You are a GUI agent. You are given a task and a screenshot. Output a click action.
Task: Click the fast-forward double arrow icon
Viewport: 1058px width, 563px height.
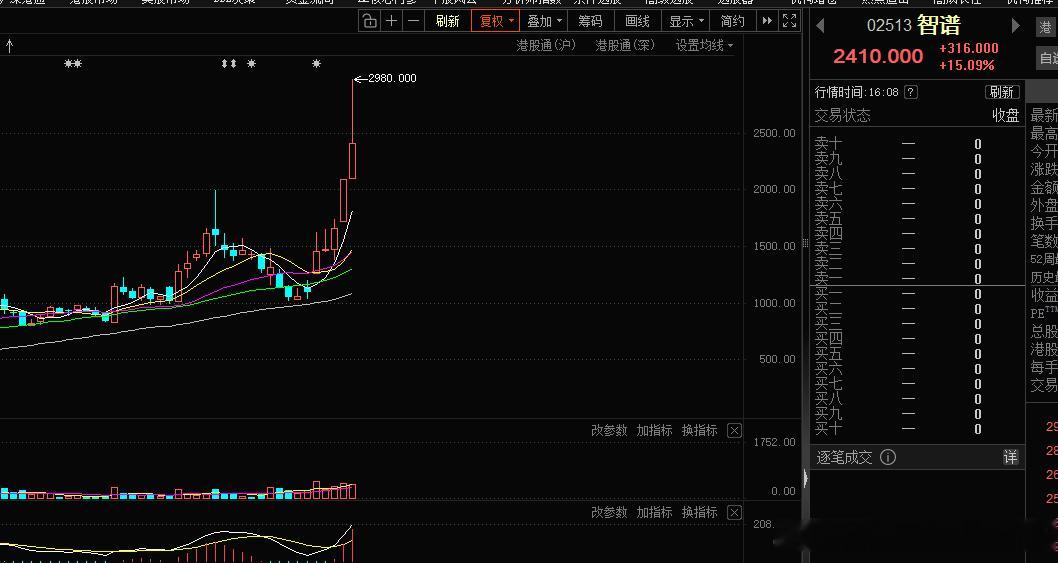767,21
